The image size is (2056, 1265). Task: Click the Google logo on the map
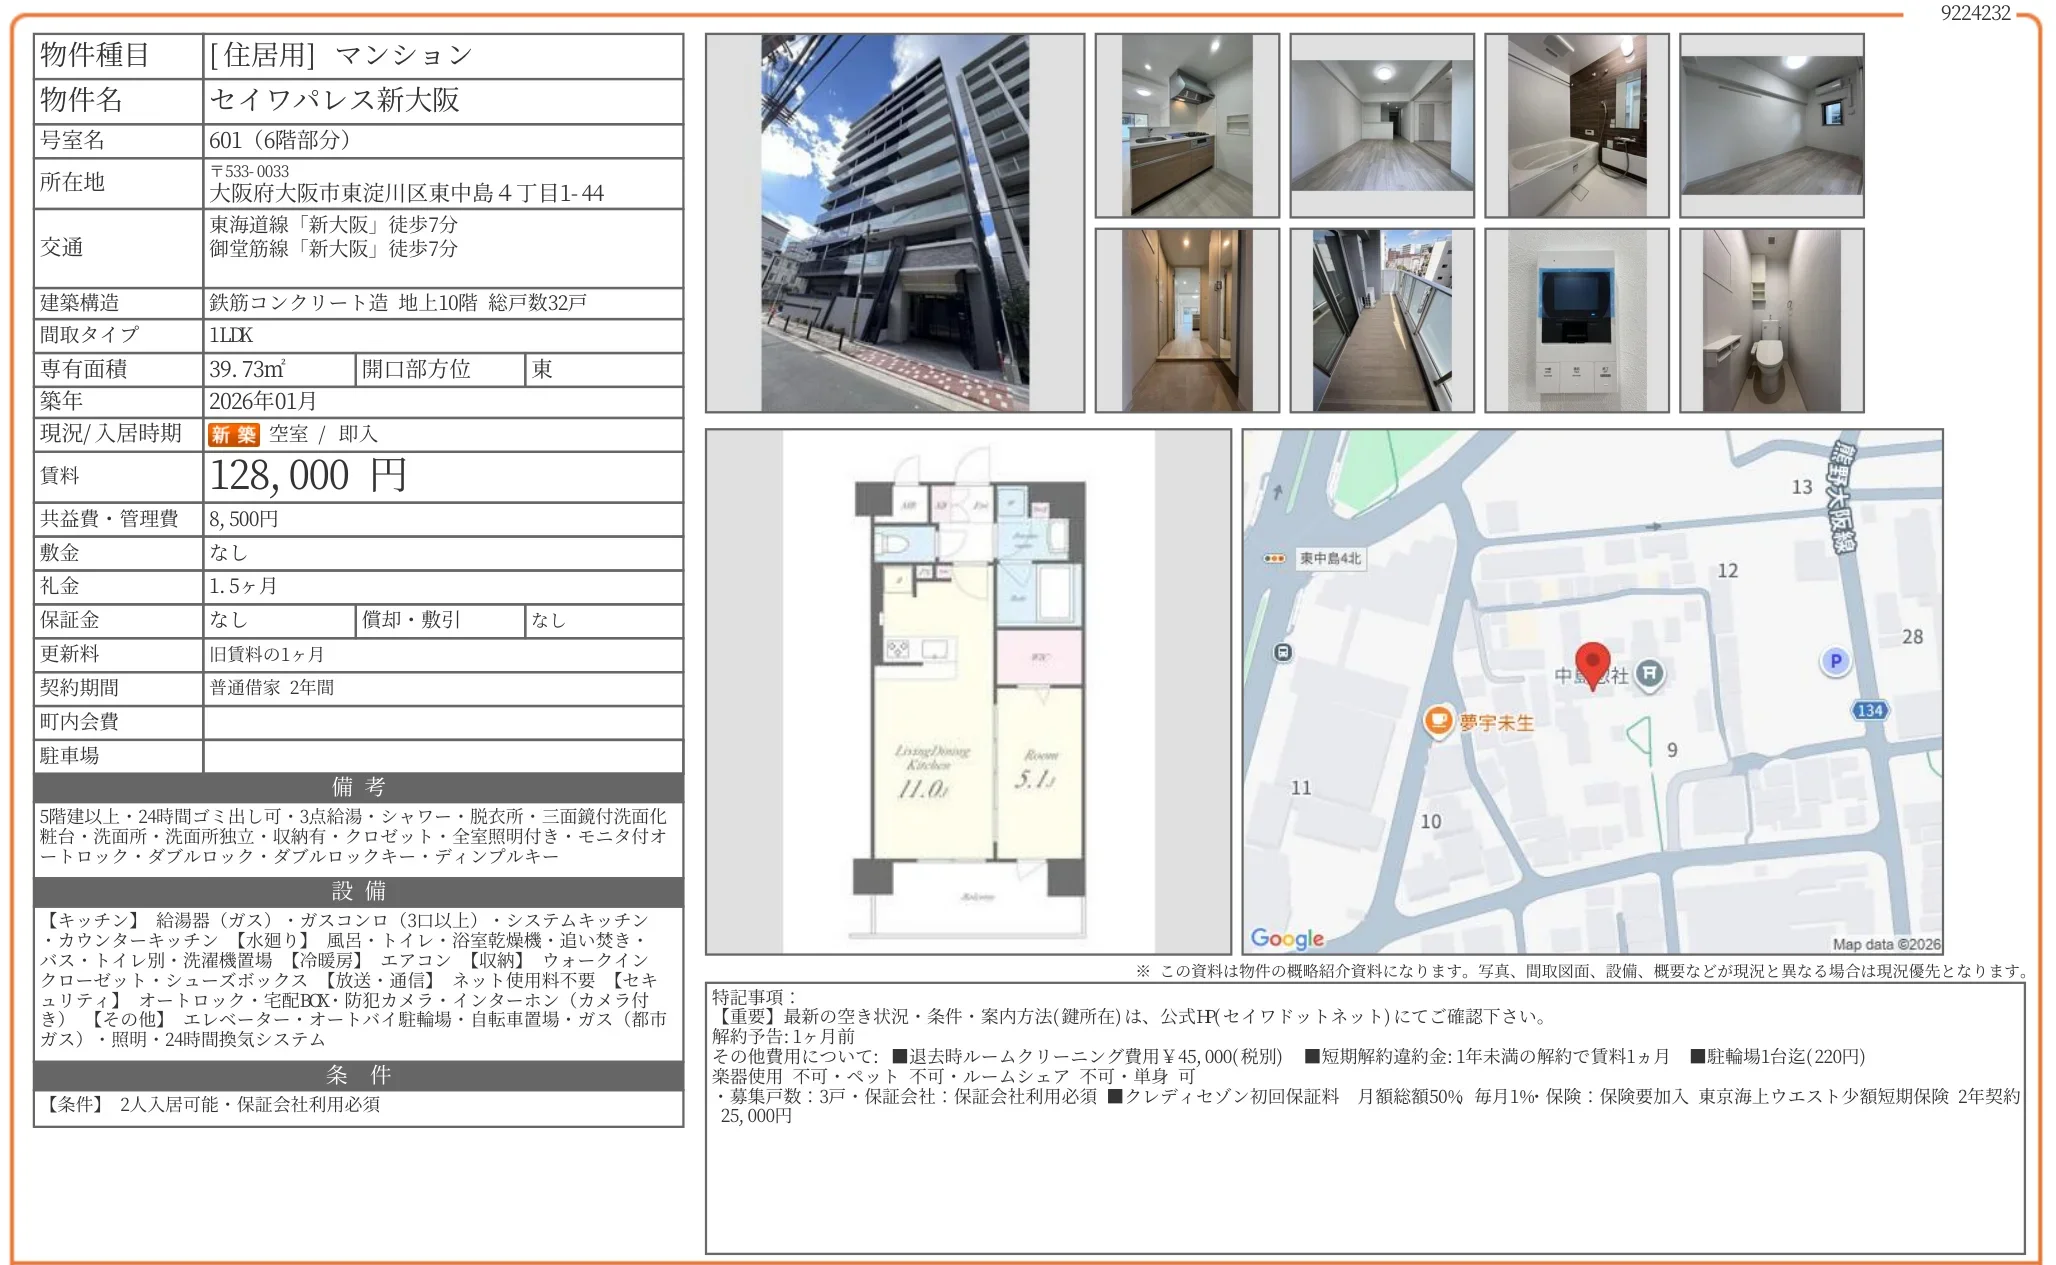1287,938
